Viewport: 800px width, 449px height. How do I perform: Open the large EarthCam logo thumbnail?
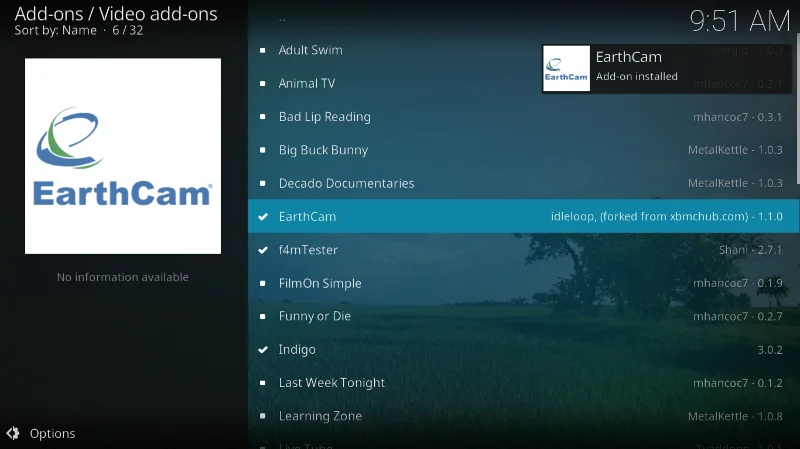(123, 156)
